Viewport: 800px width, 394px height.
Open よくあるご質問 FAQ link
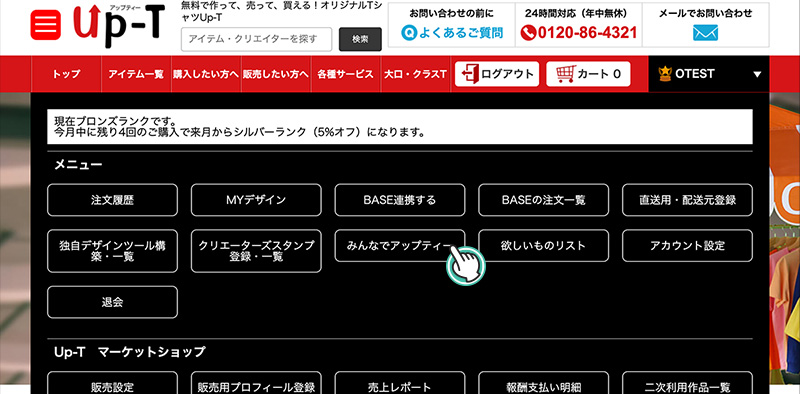tap(461, 33)
